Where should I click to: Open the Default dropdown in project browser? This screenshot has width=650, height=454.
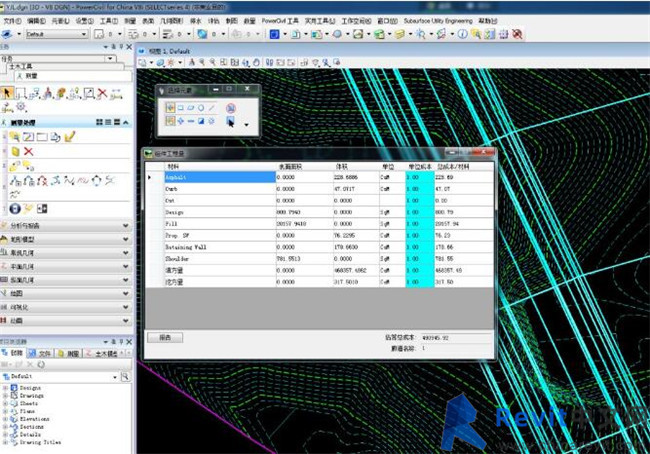pos(115,376)
